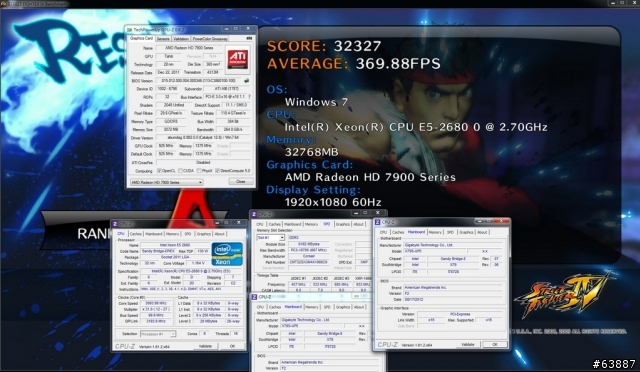640x372 pixels.
Task: Select the Graphics Card tab in GPU-Z
Action: coord(141,38)
